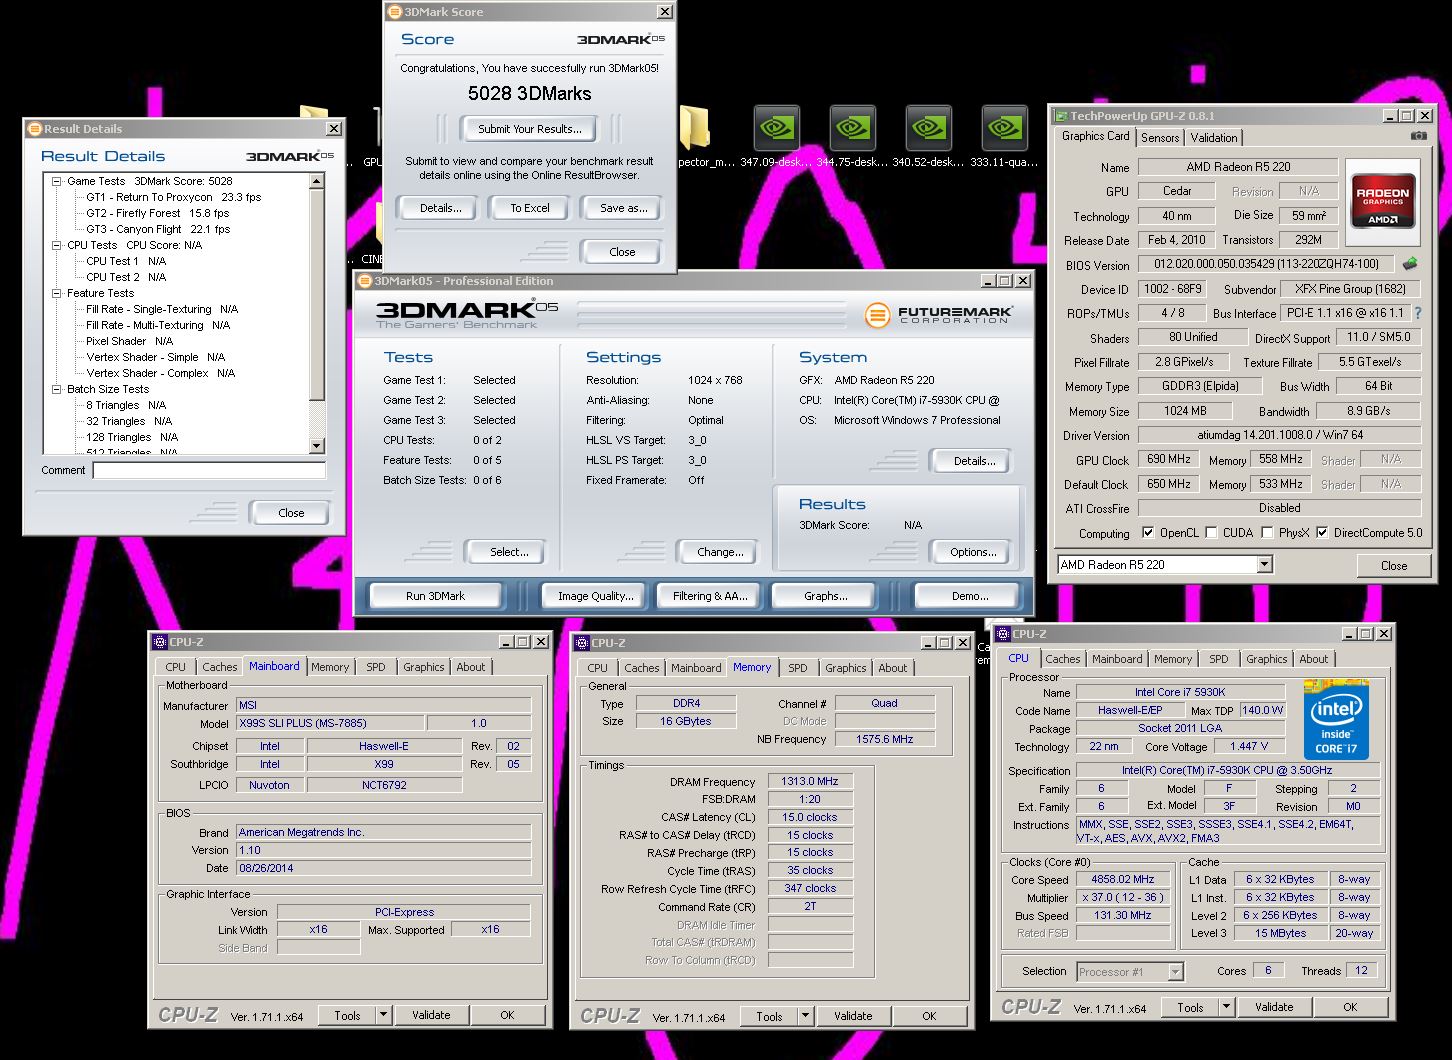1452x1060 pixels.
Task: Open the Tools dropdown arrow in CPU-Z Memory window
Action: click(805, 1016)
